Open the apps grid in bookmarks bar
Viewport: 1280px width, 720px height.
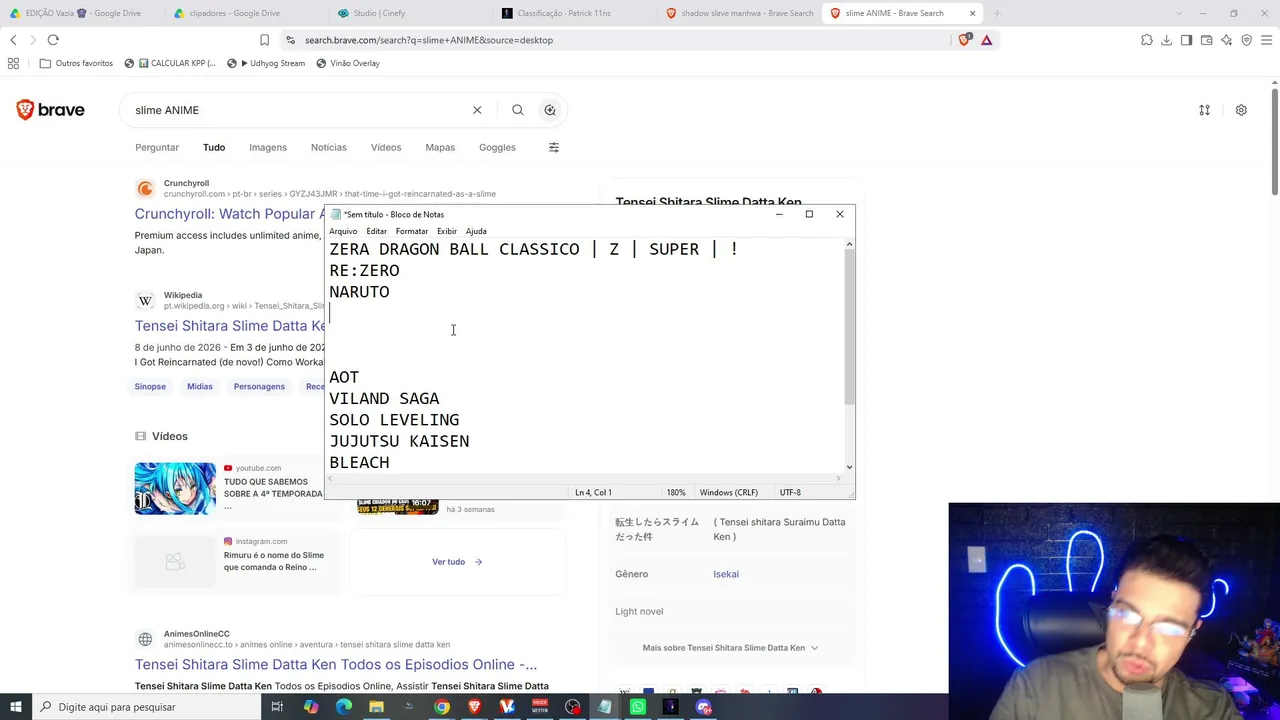point(13,63)
